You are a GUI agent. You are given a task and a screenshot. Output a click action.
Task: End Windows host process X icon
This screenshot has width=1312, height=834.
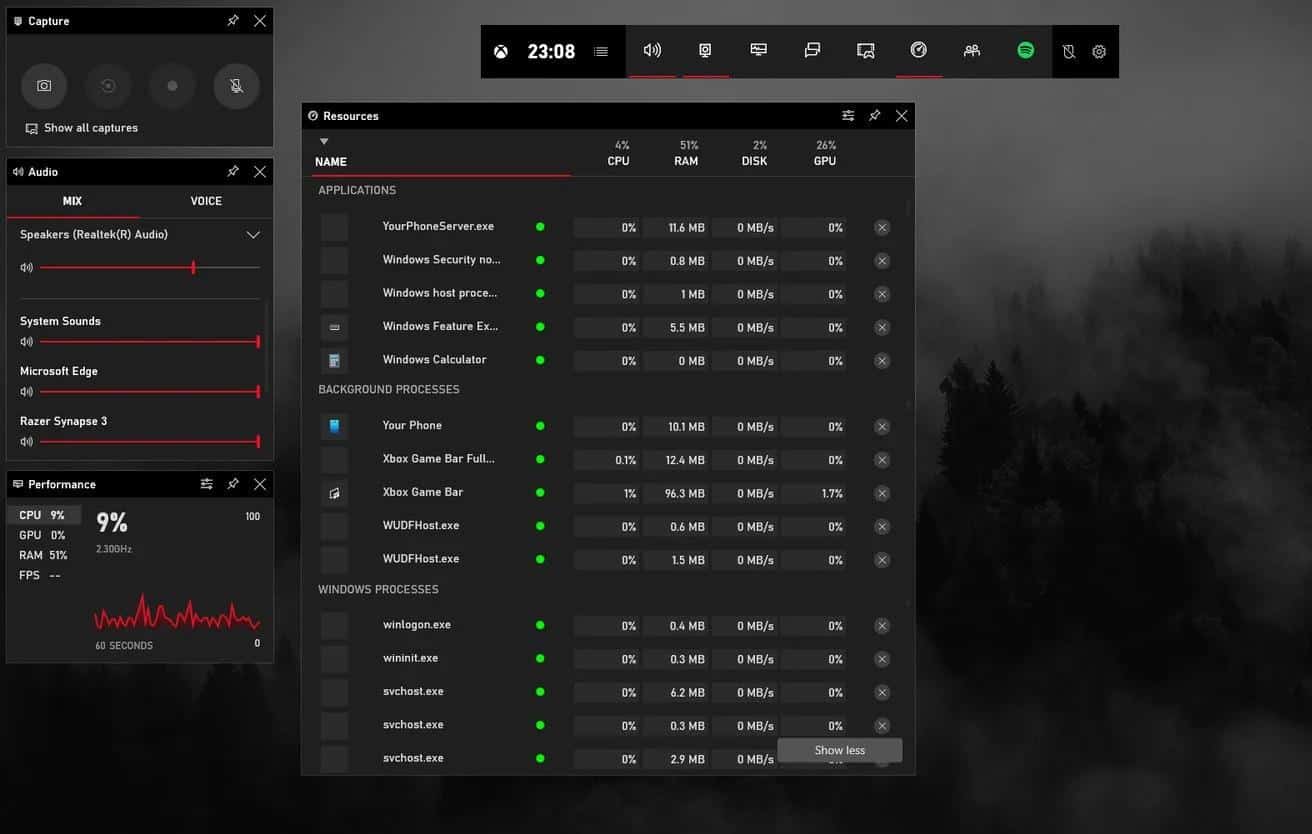click(882, 294)
